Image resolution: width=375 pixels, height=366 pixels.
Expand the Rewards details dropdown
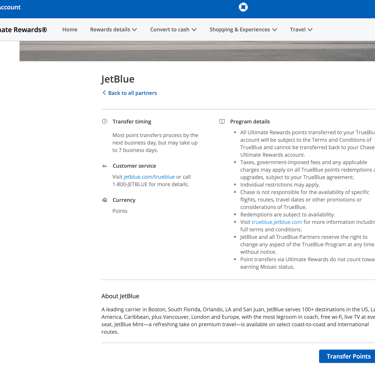click(x=113, y=29)
